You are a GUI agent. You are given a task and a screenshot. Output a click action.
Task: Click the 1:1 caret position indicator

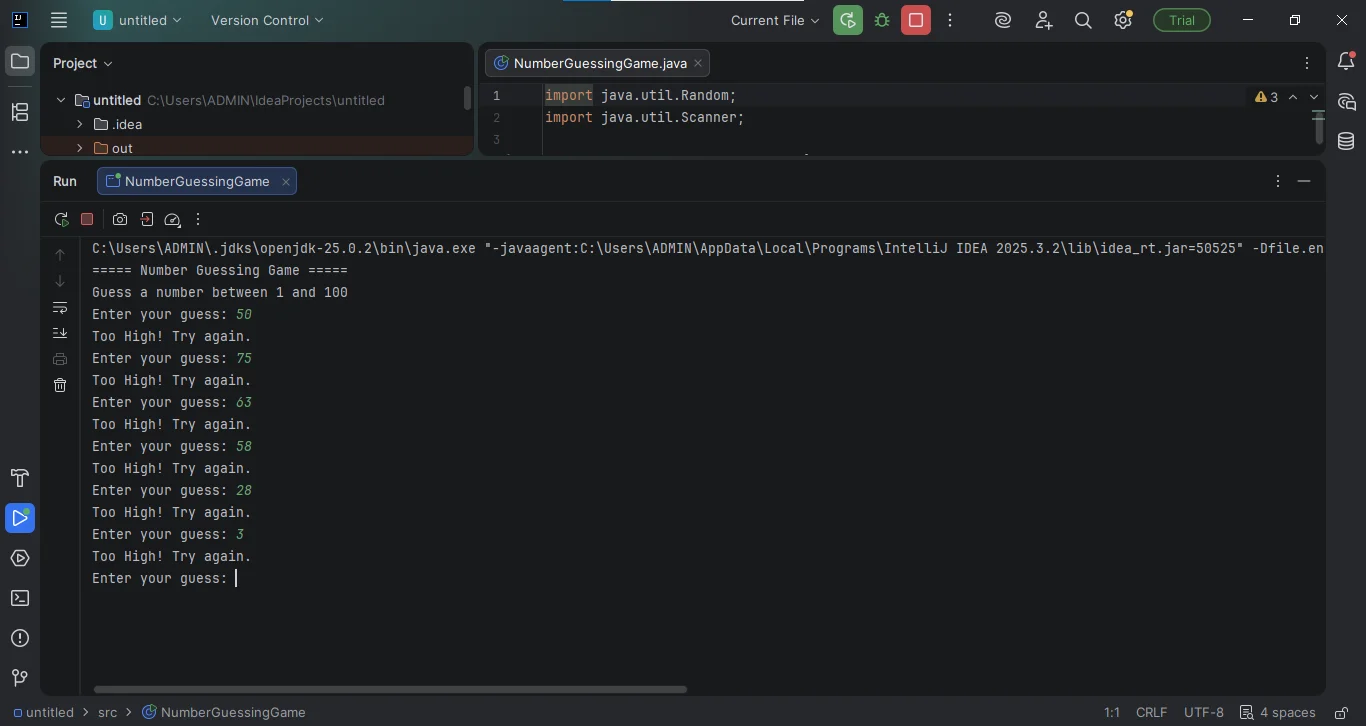(x=1112, y=713)
